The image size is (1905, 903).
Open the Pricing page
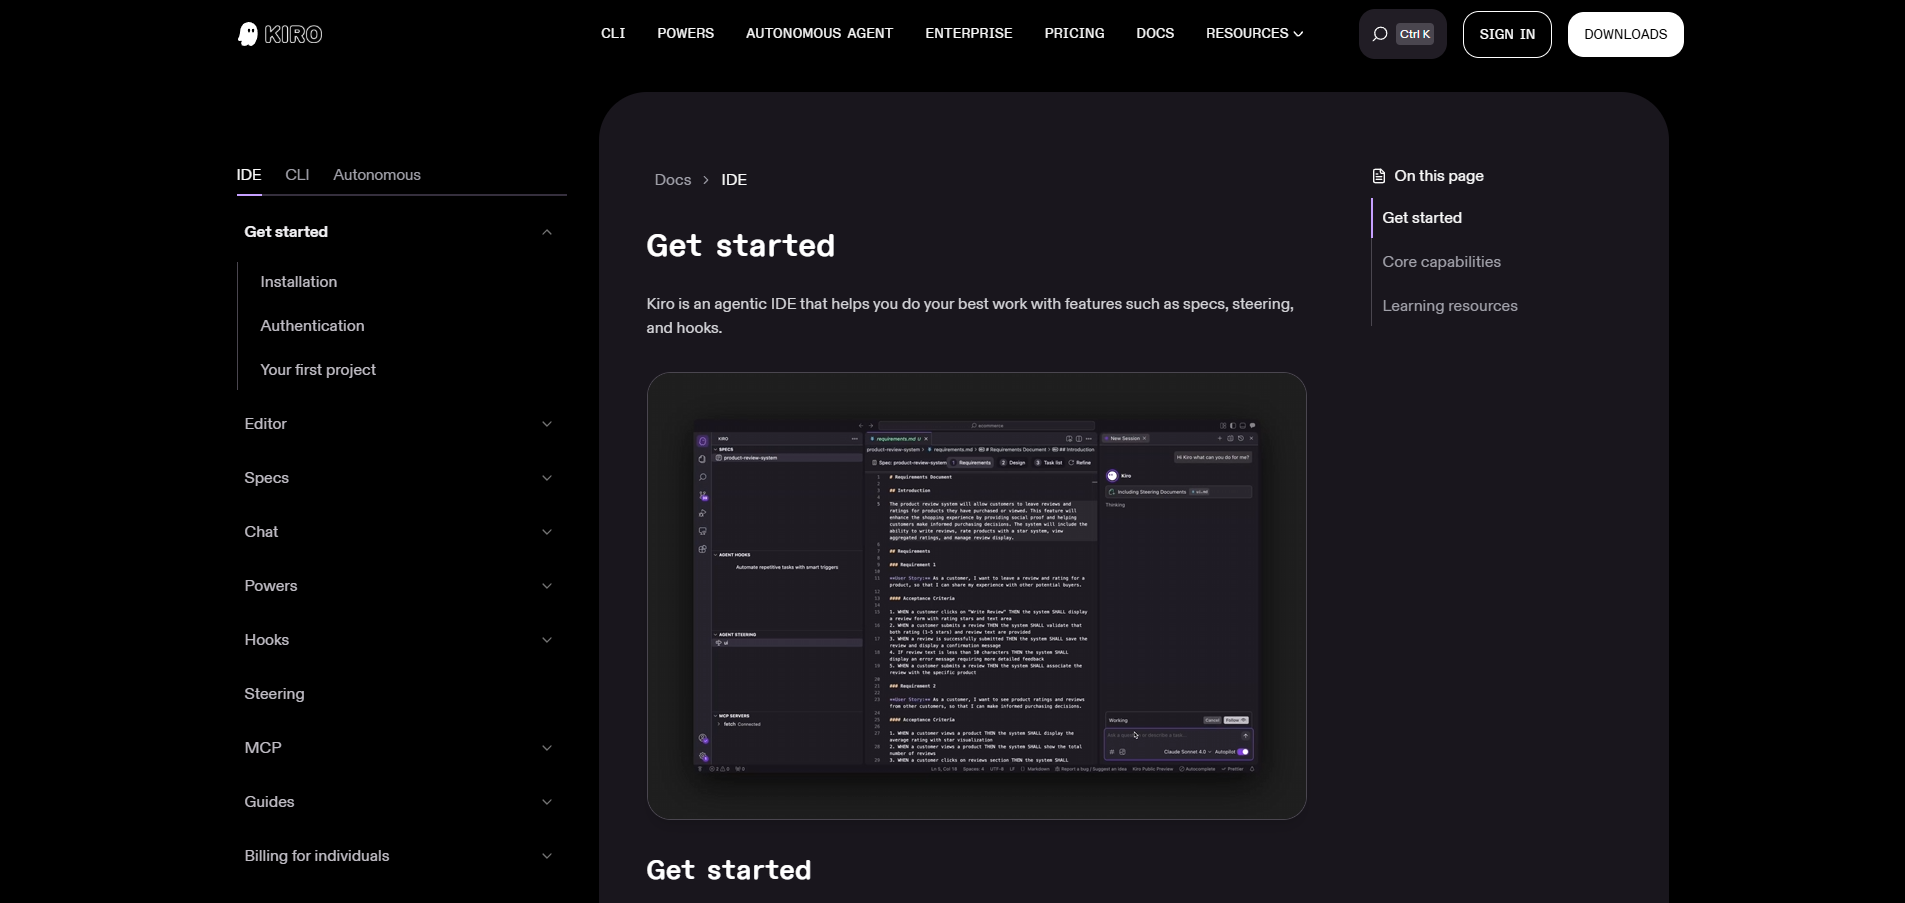coord(1074,33)
